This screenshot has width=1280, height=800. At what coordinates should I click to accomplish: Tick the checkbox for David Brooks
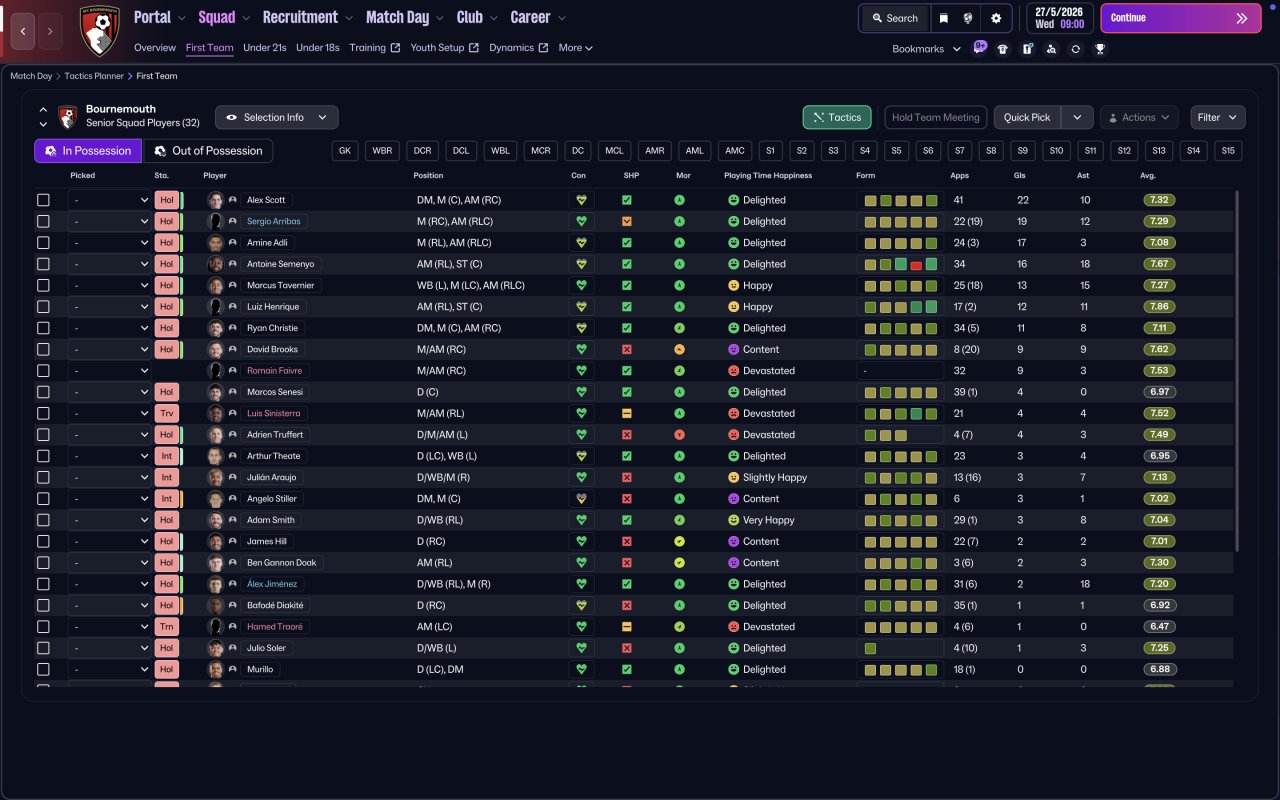point(43,350)
